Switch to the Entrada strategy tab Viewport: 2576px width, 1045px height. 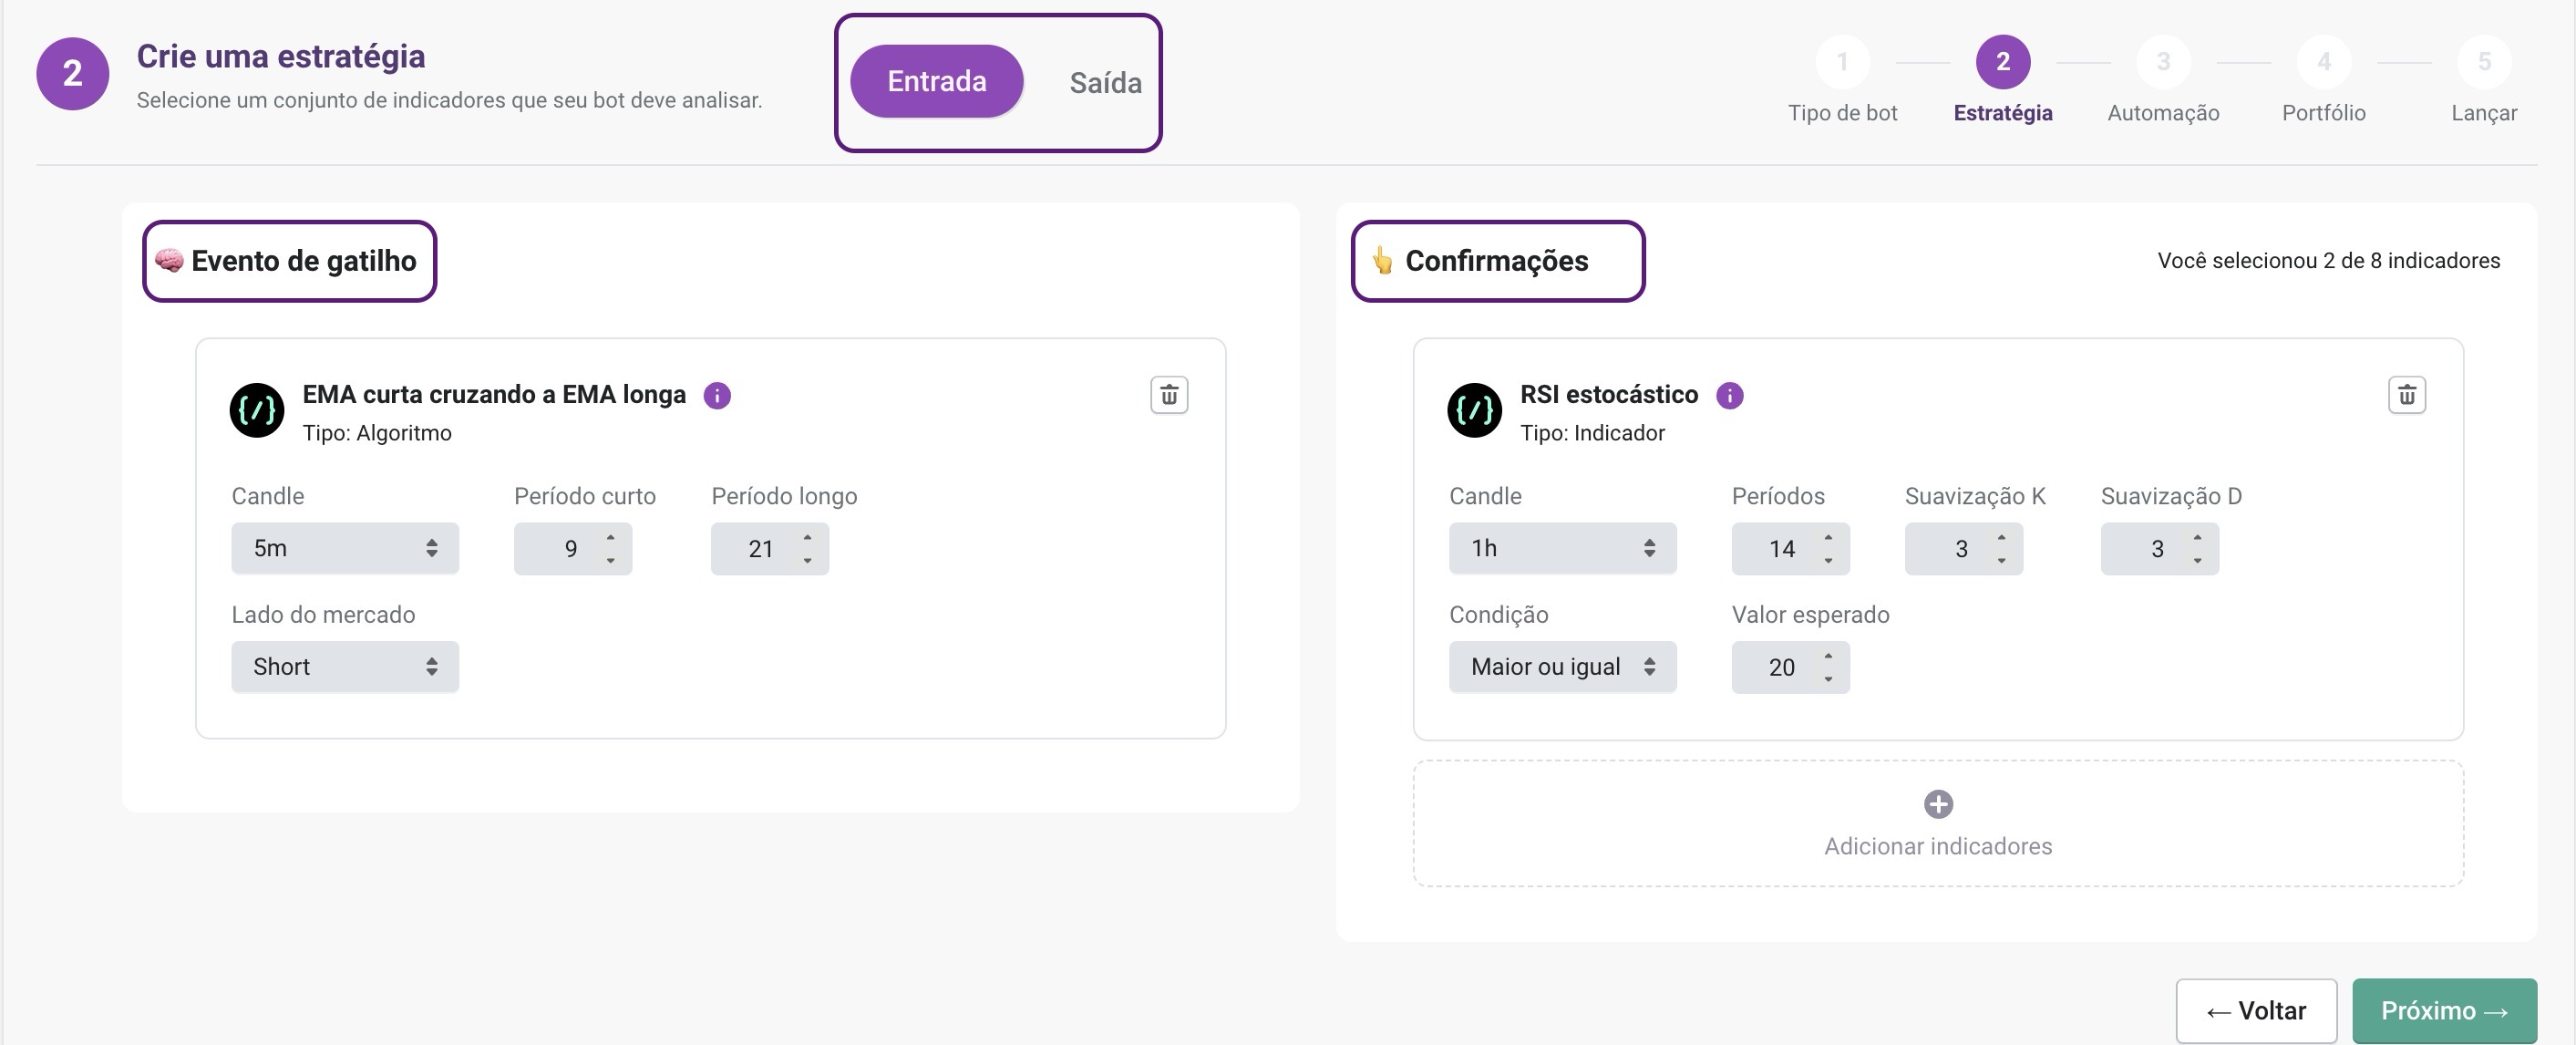(937, 81)
